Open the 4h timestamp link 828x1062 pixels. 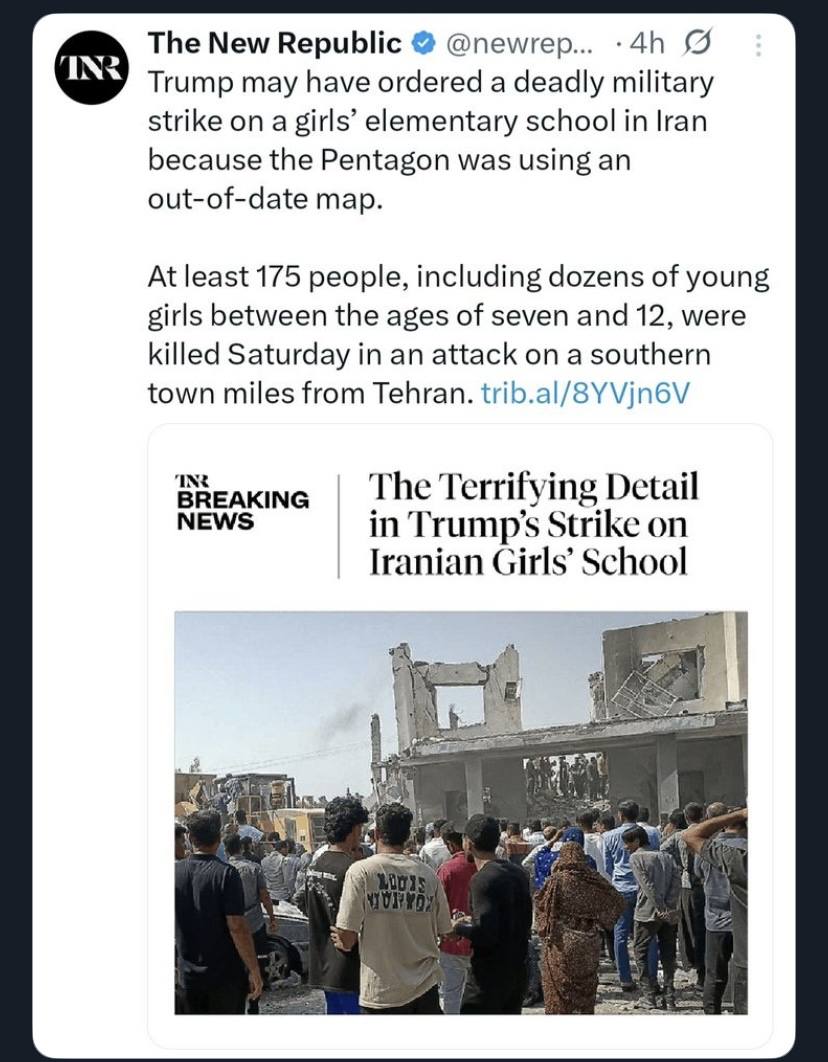pyautogui.click(x=647, y=44)
